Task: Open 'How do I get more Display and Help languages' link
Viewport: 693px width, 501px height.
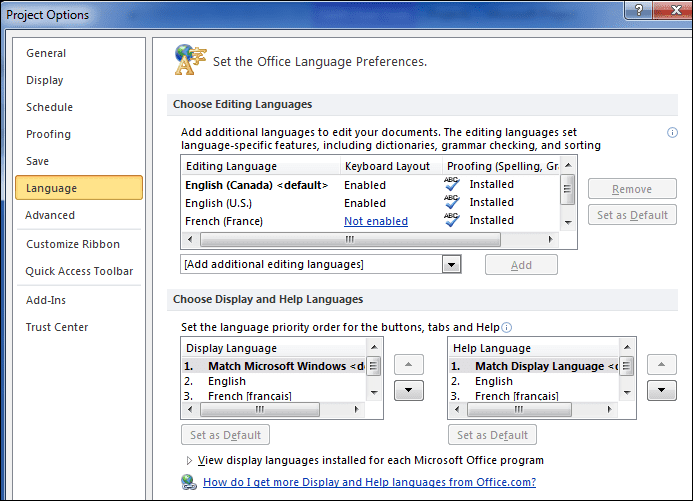Action: [369, 482]
